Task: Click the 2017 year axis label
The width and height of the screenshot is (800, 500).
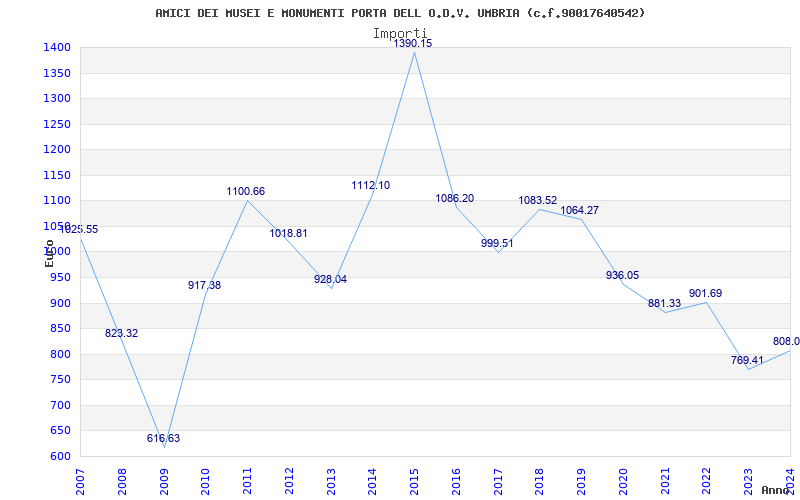Action: pyautogui.click(x=498, y=481)
